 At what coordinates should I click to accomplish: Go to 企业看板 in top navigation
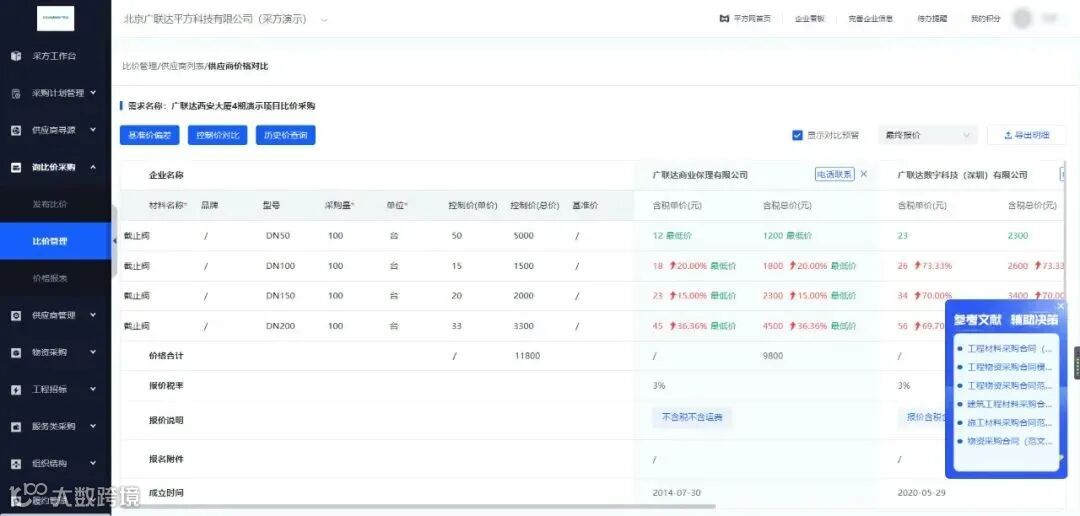coord(809,19)
